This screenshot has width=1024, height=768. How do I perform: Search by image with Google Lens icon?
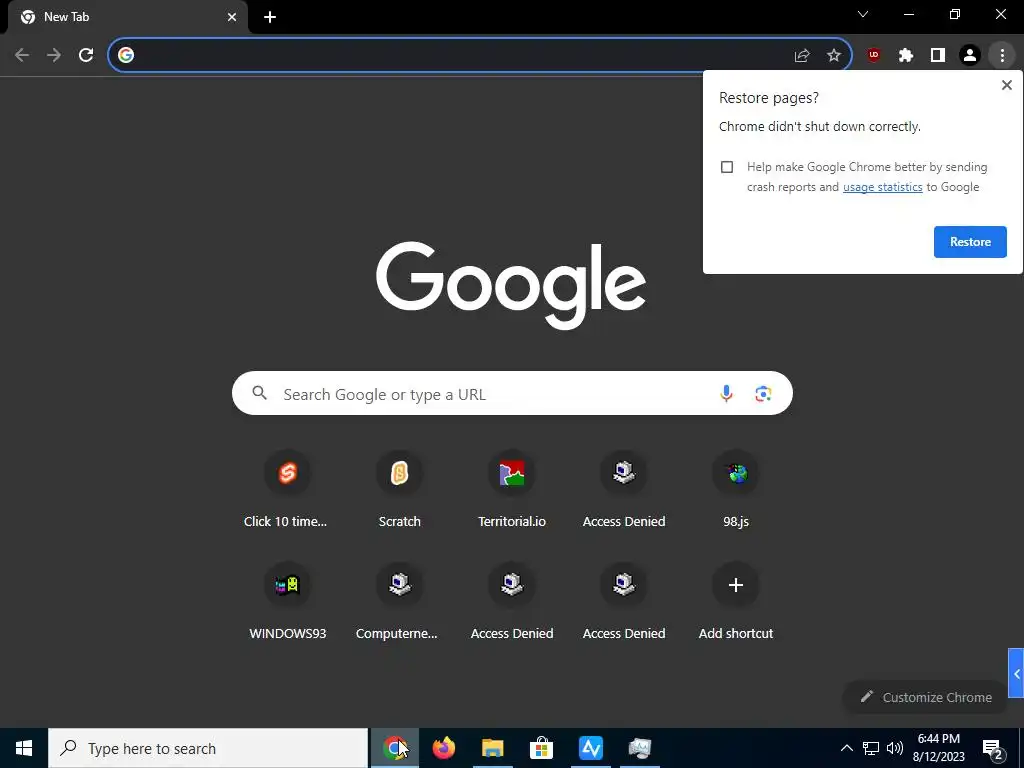[763, 393]
